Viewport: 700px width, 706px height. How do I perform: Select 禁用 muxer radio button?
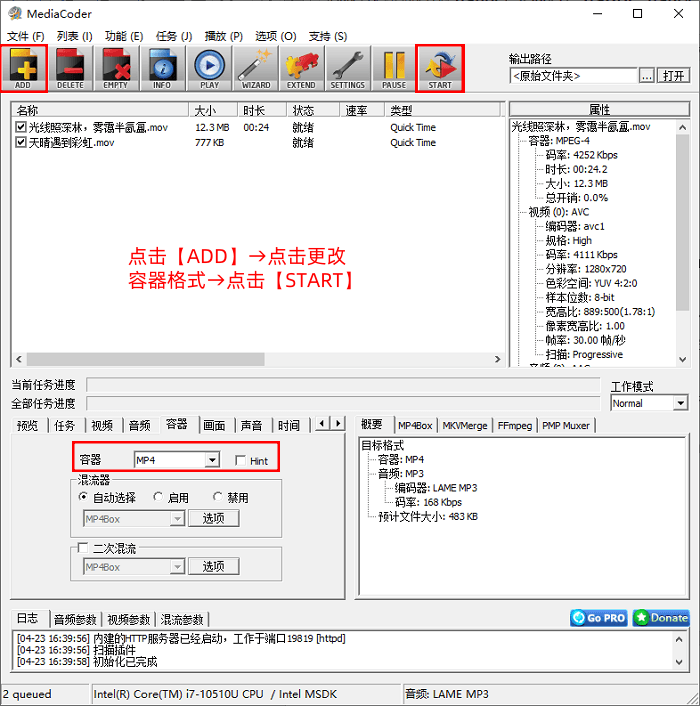[217, 497]
